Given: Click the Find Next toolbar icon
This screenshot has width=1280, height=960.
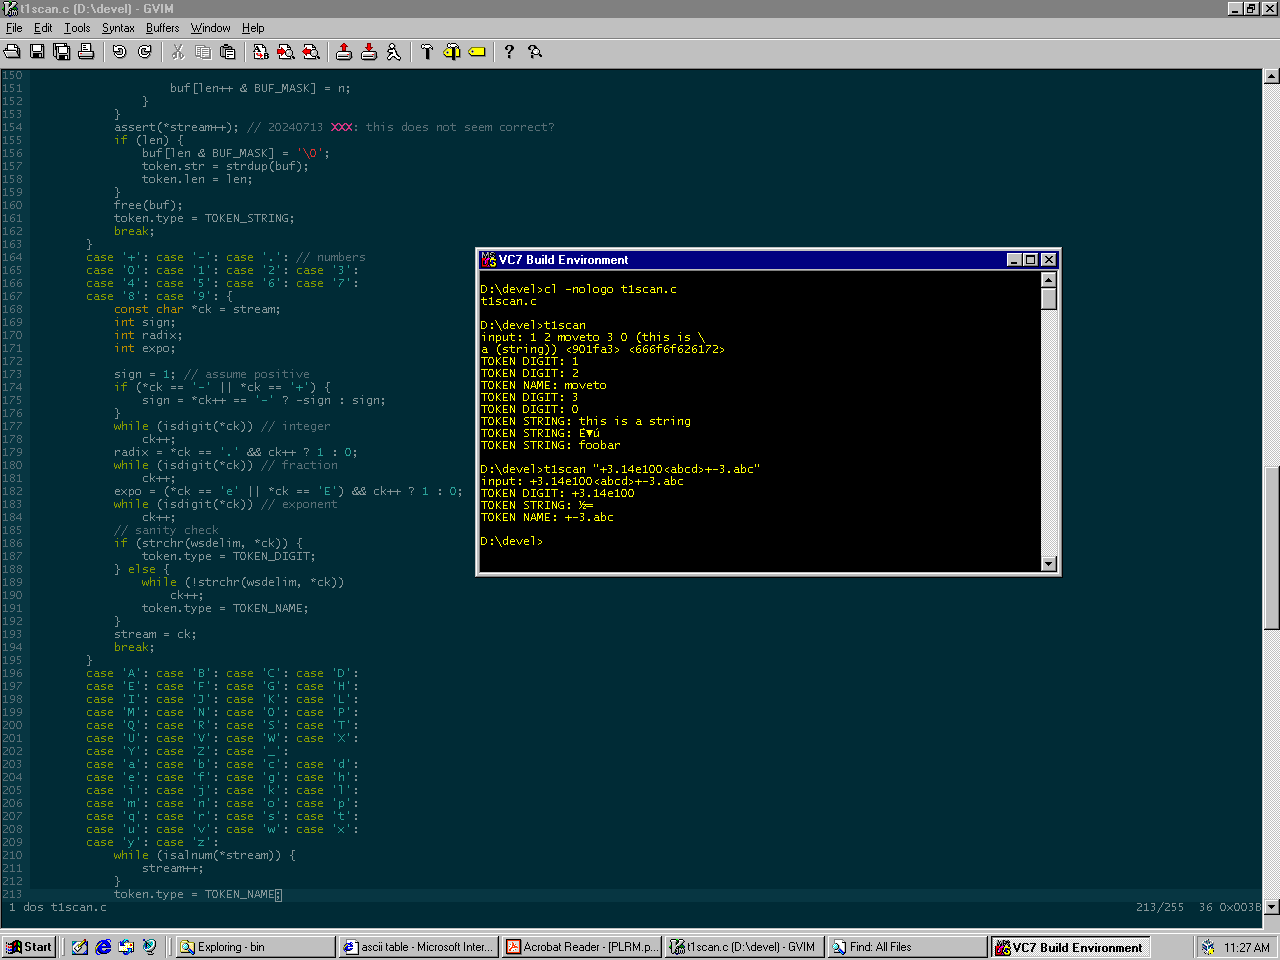Looking at the screenshot, I should click(286, 51).
